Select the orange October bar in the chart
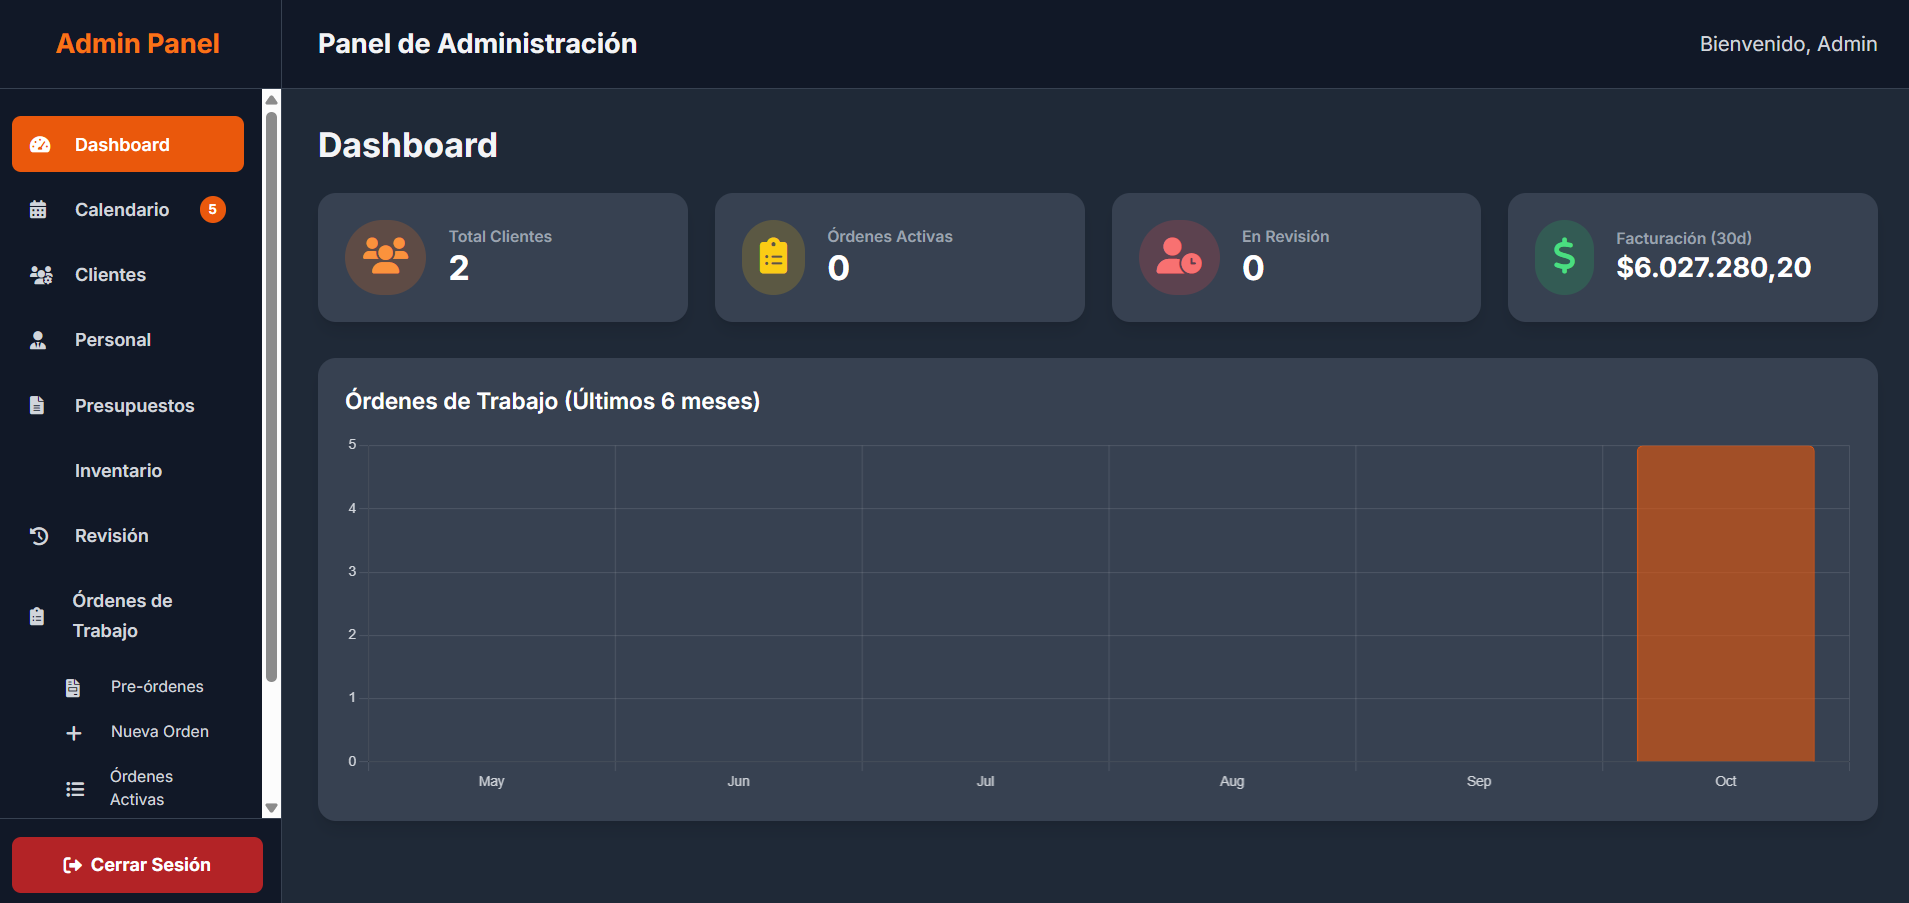 [x=1725, y=600]
